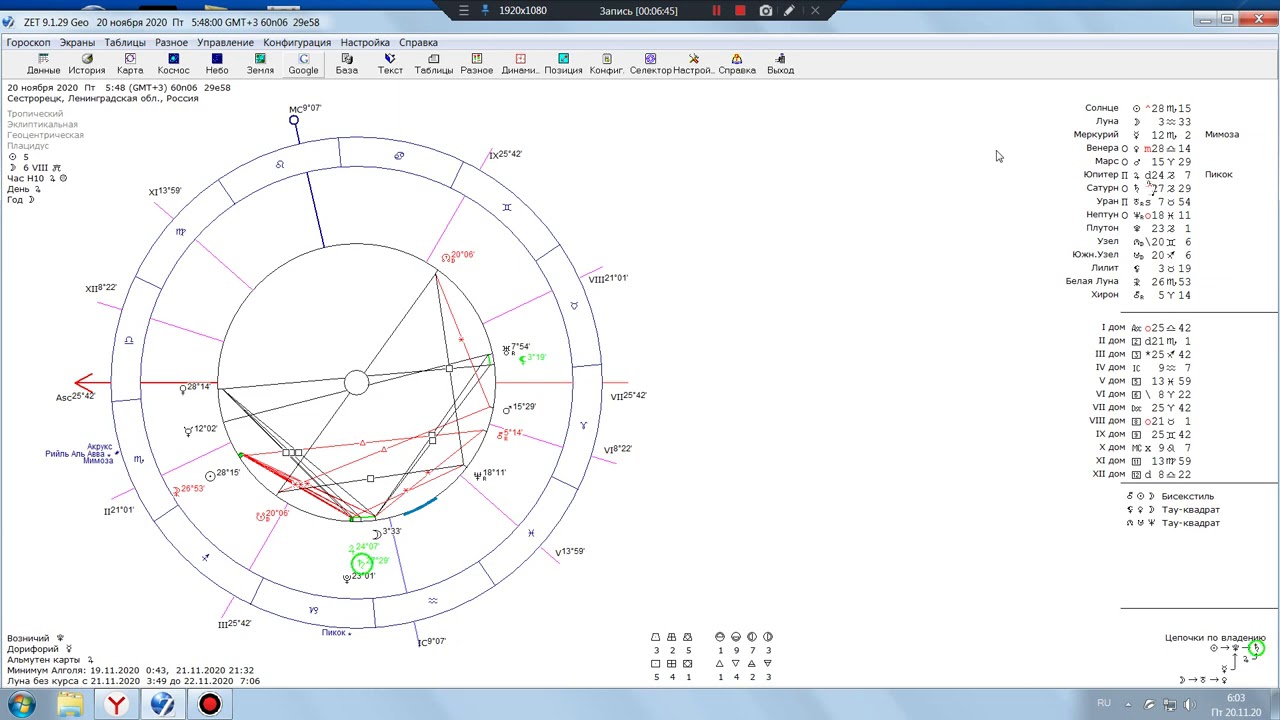The height and width of the screenshot is (720, 1280).
Task: Open the Небо sky view icon
Action: (217, 64)
